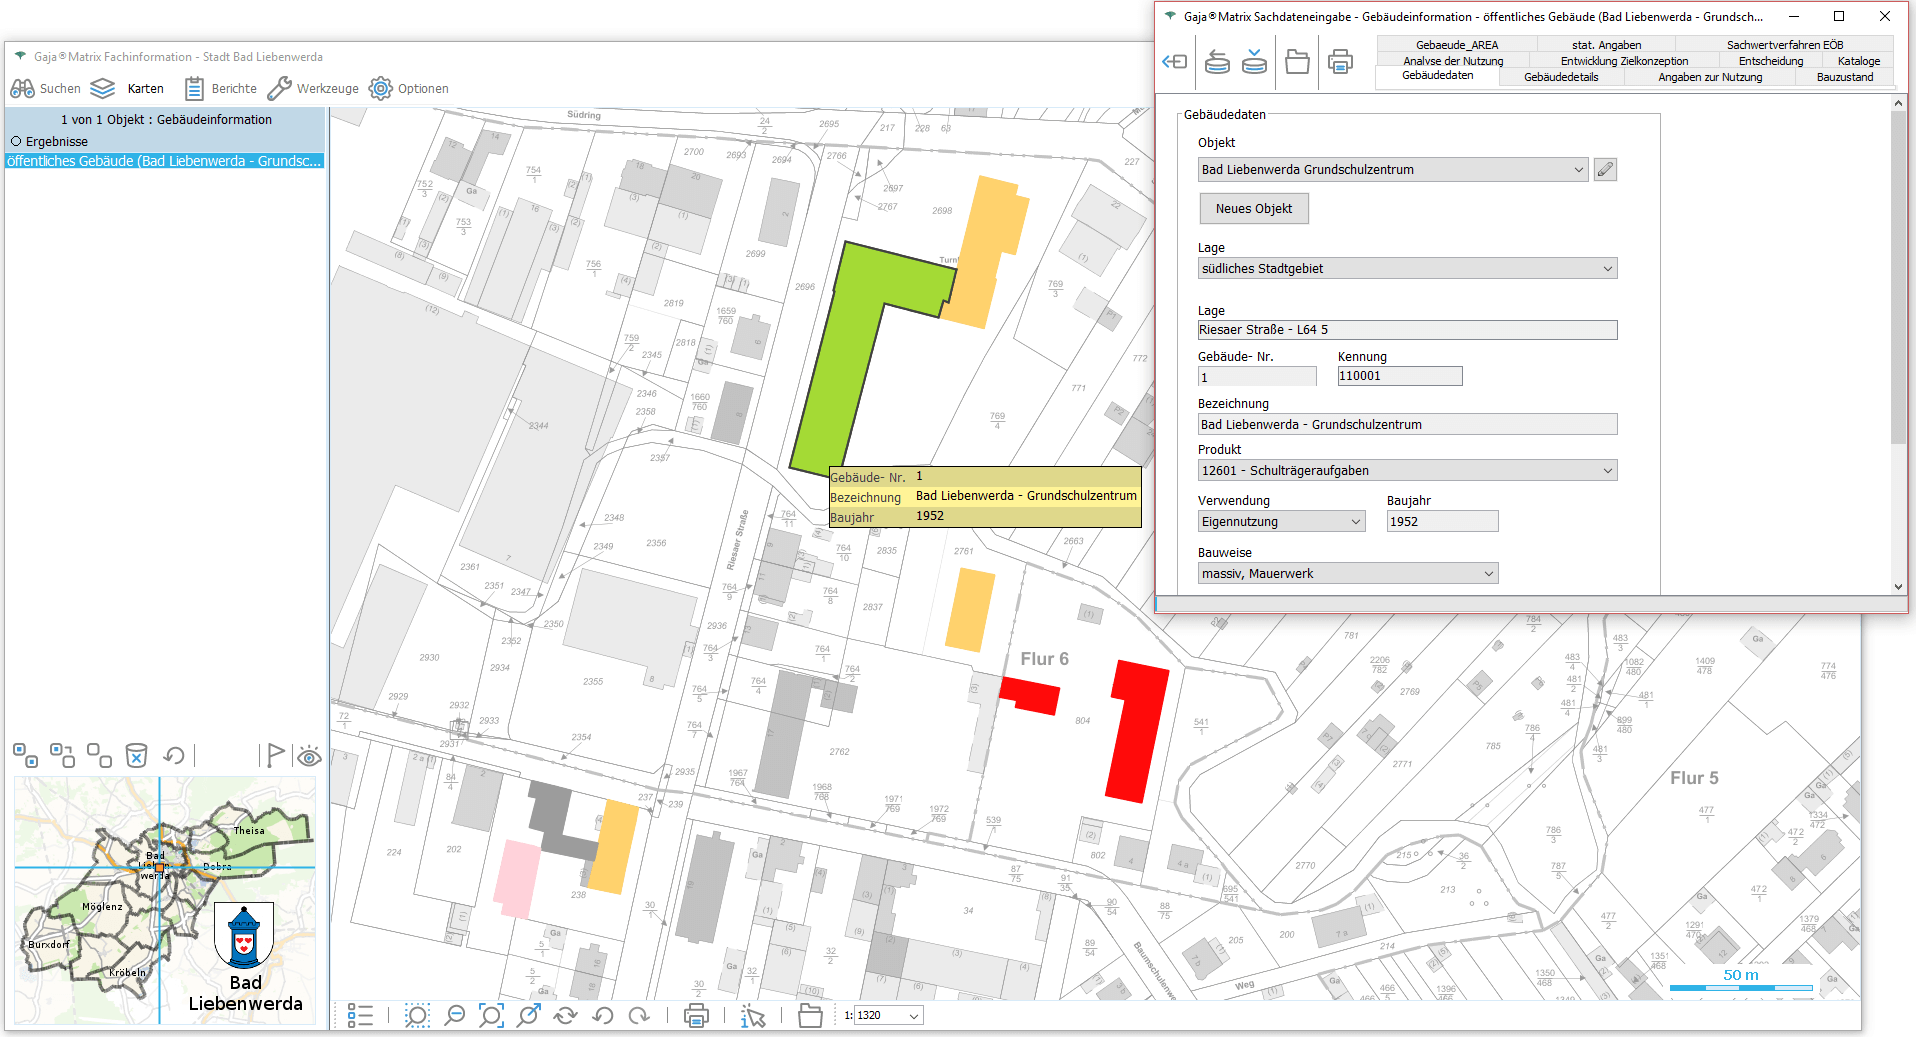Click the Baujahr input field
Viewport: 1916px width, 1037px height.
click(1441, 522)
